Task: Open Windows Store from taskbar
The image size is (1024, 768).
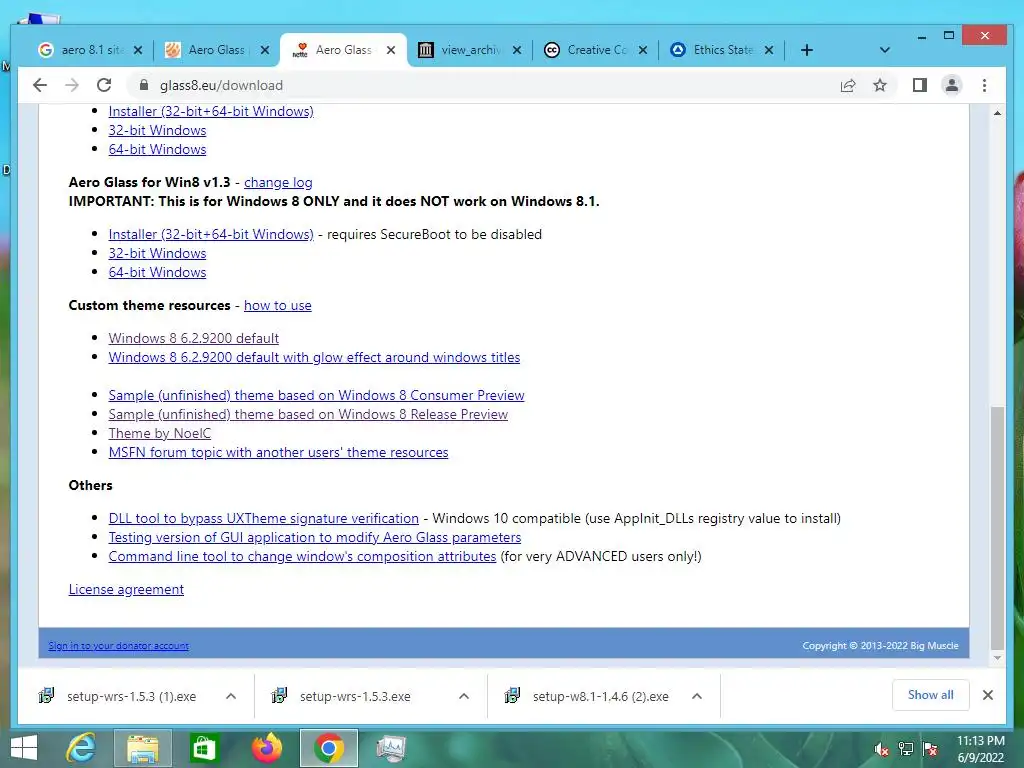Action: pyautogui.click(x=203, y=748)
